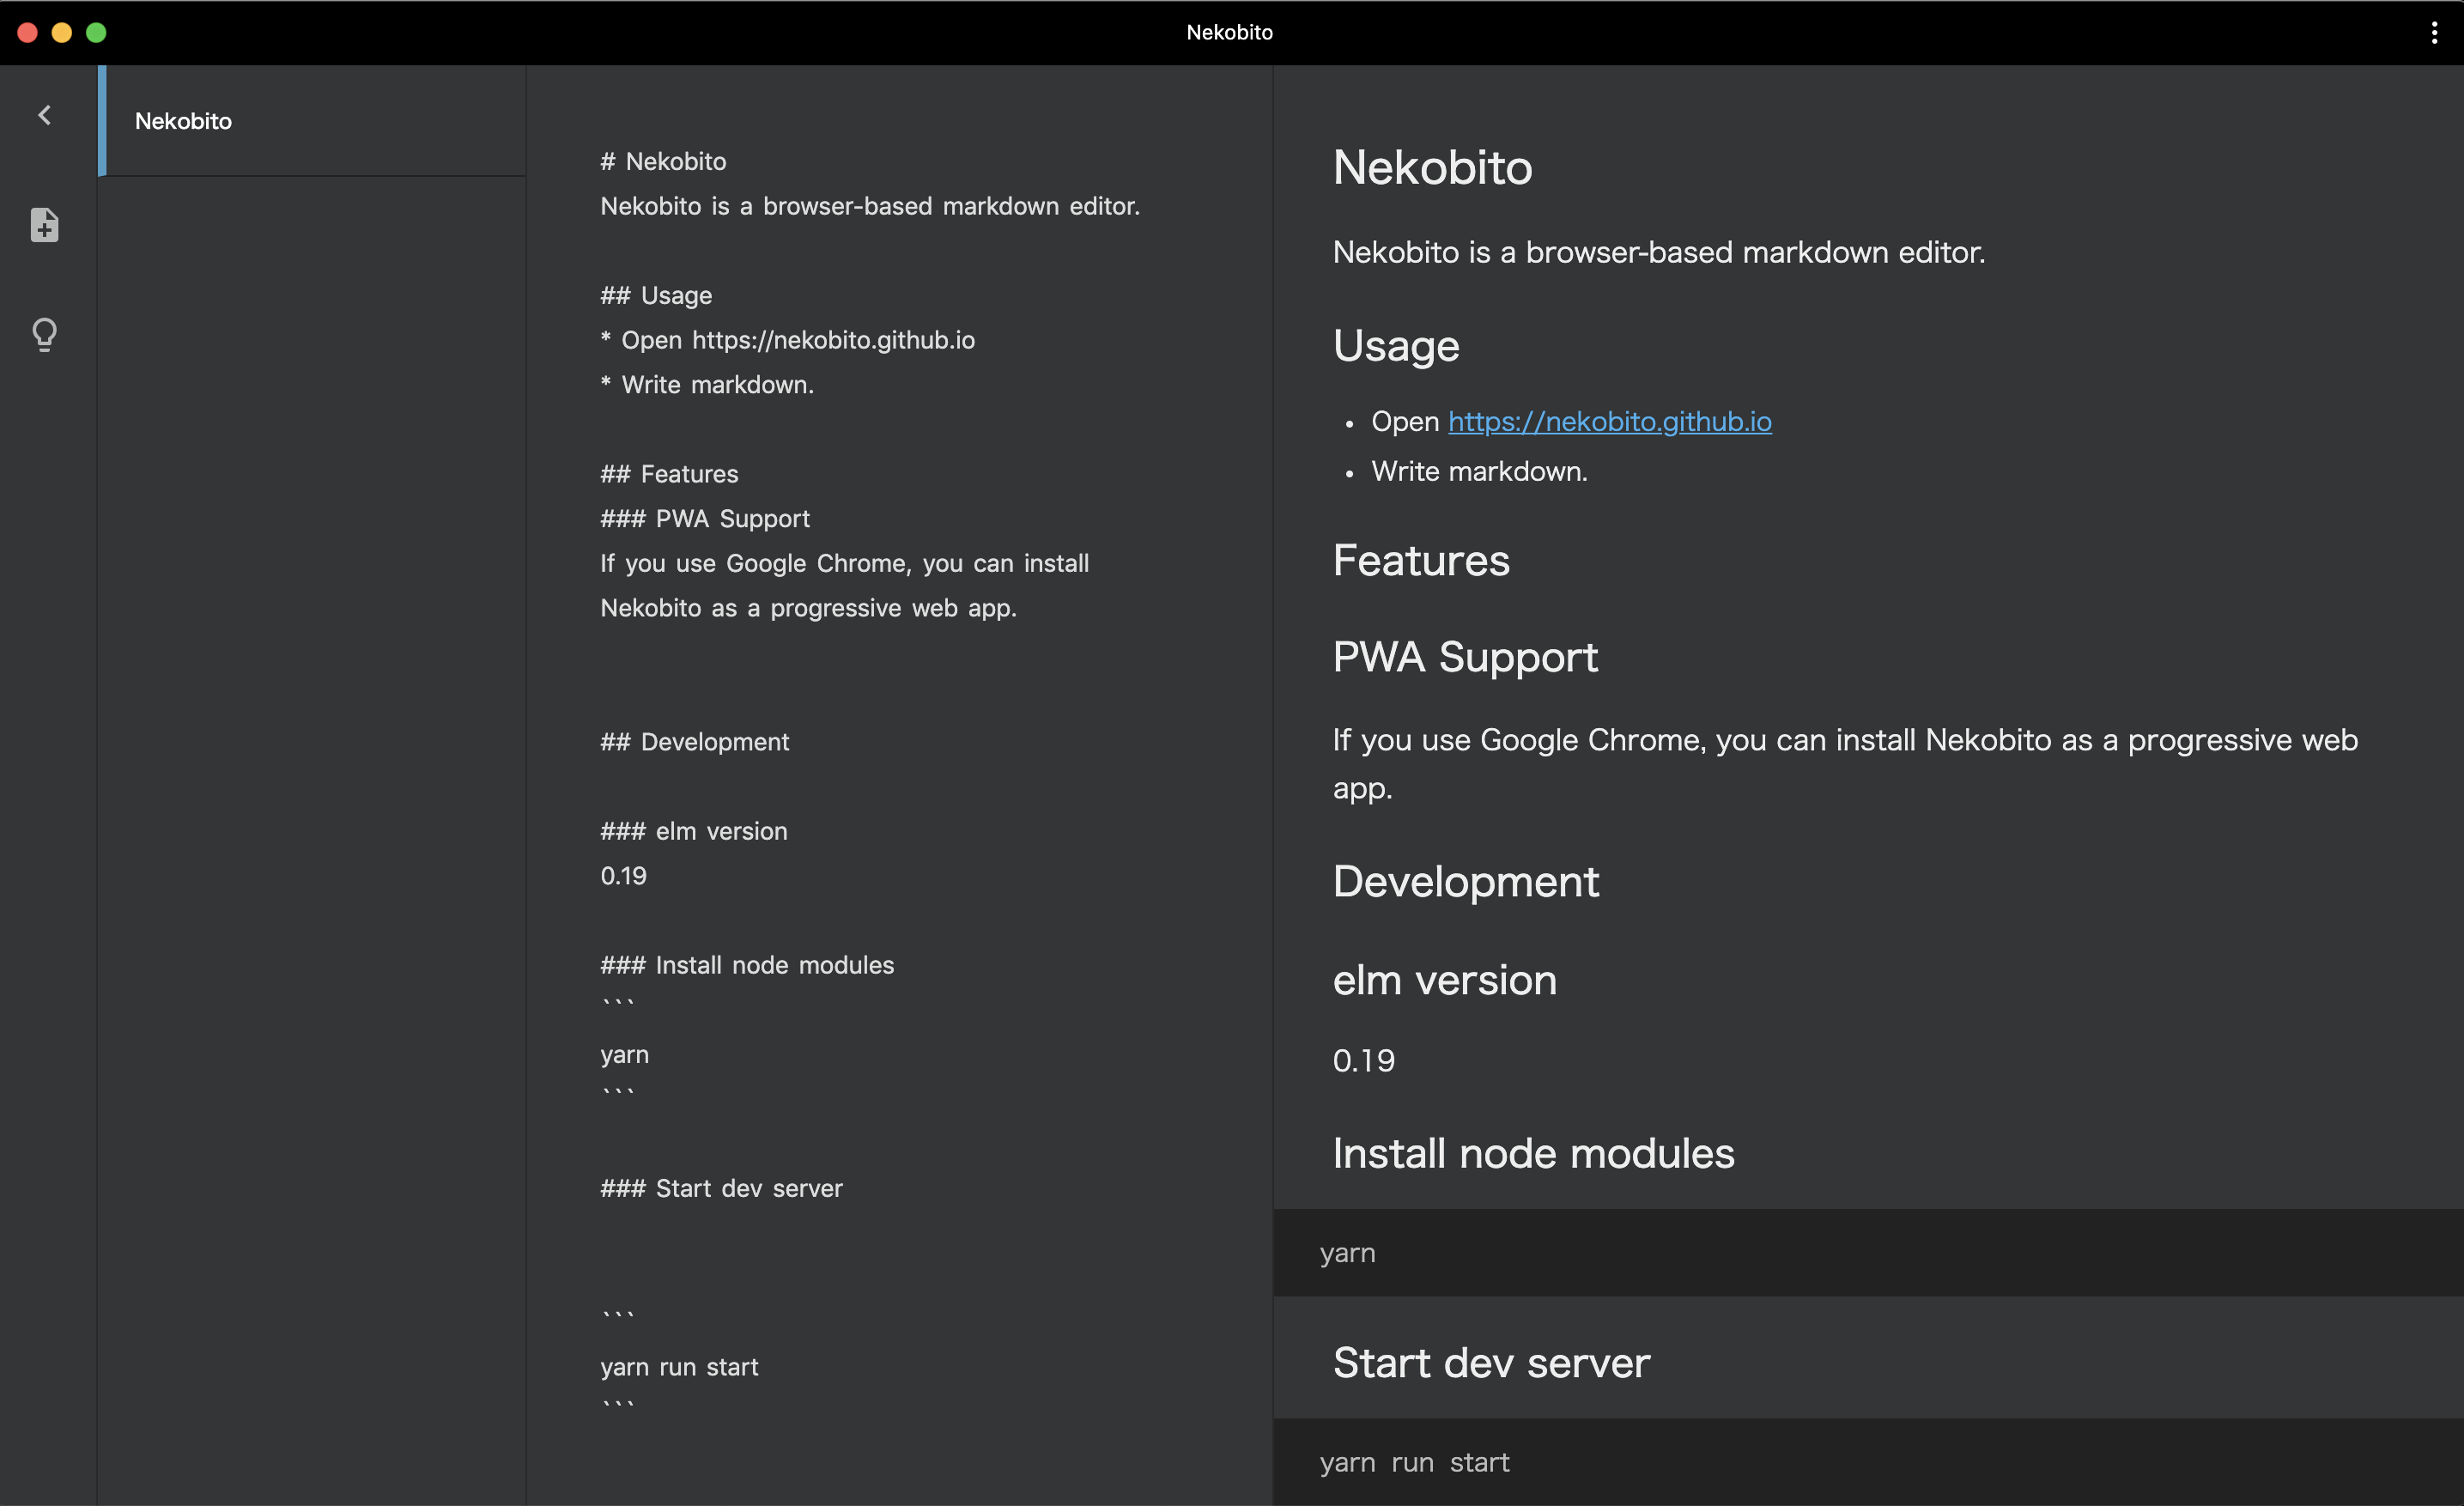
Task: Collapse the sidebar with the back chevron
Action: [x=44, y=116]
